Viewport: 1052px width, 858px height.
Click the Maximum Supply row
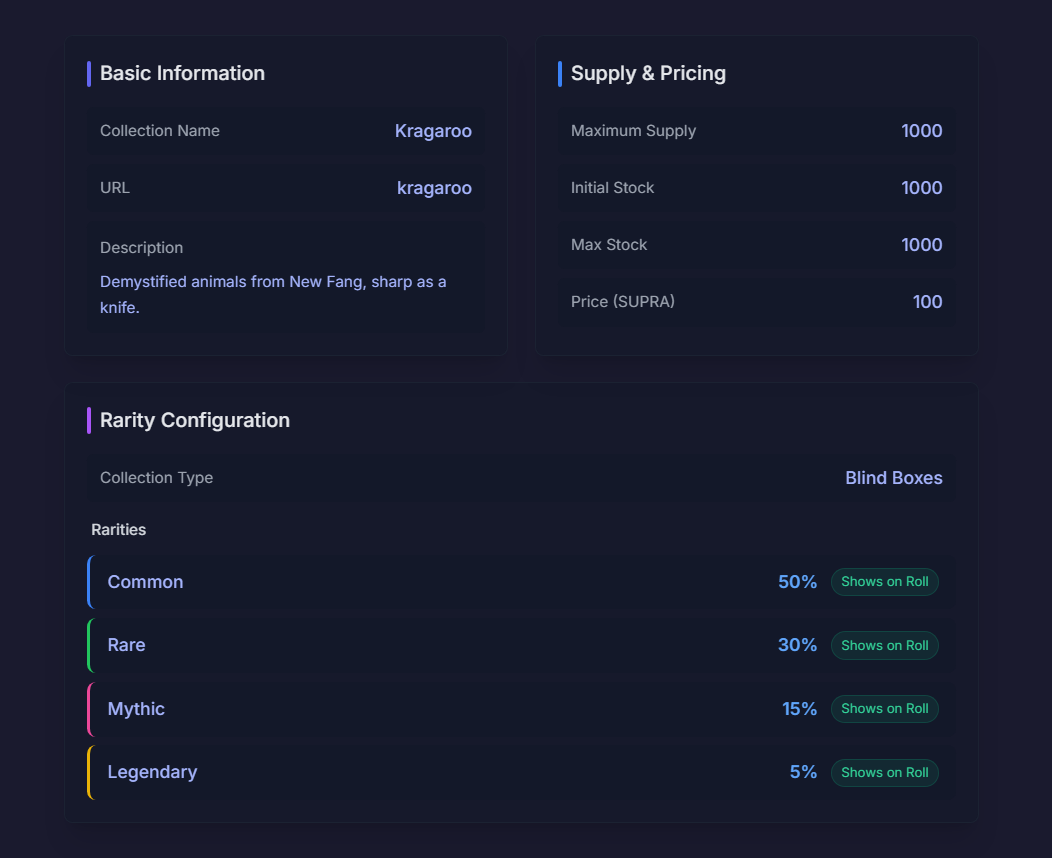point(756,131)
